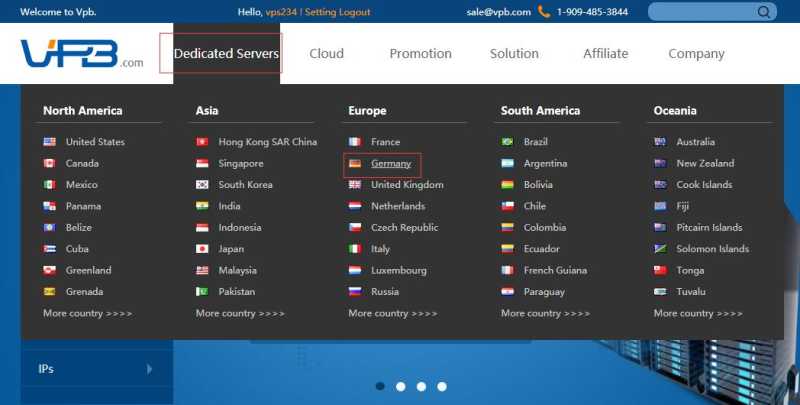Expand More country under Europe
800x405 pixels.
[x=393, y=313]
